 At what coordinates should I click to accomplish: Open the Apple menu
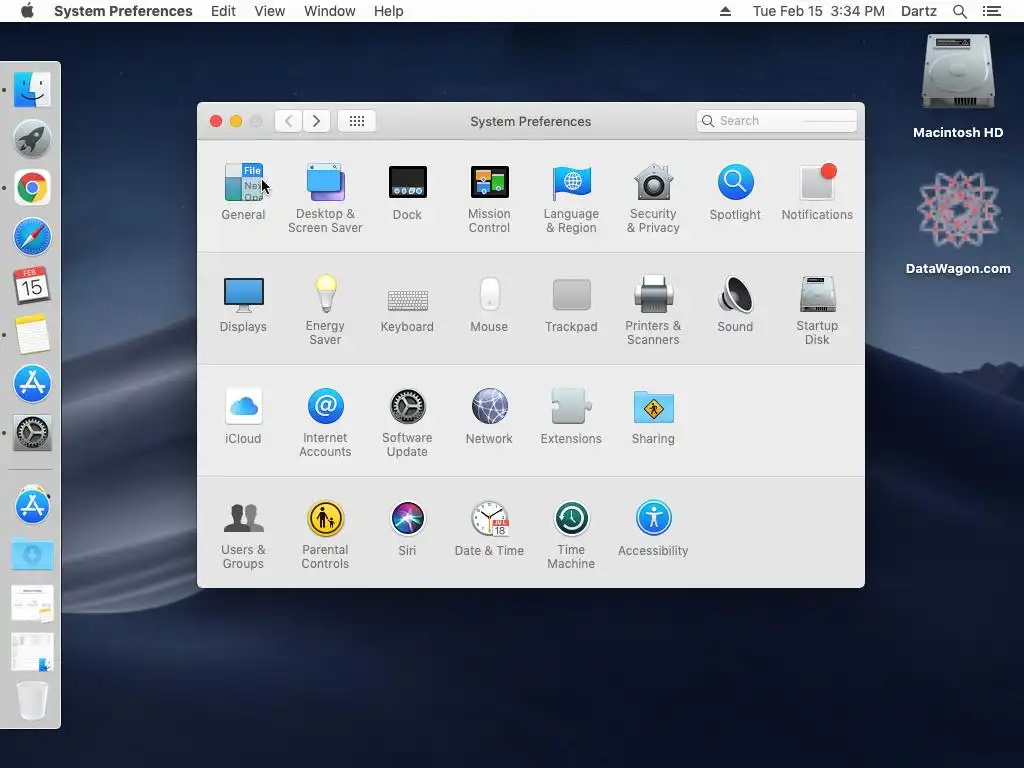(x=27, y=11)
